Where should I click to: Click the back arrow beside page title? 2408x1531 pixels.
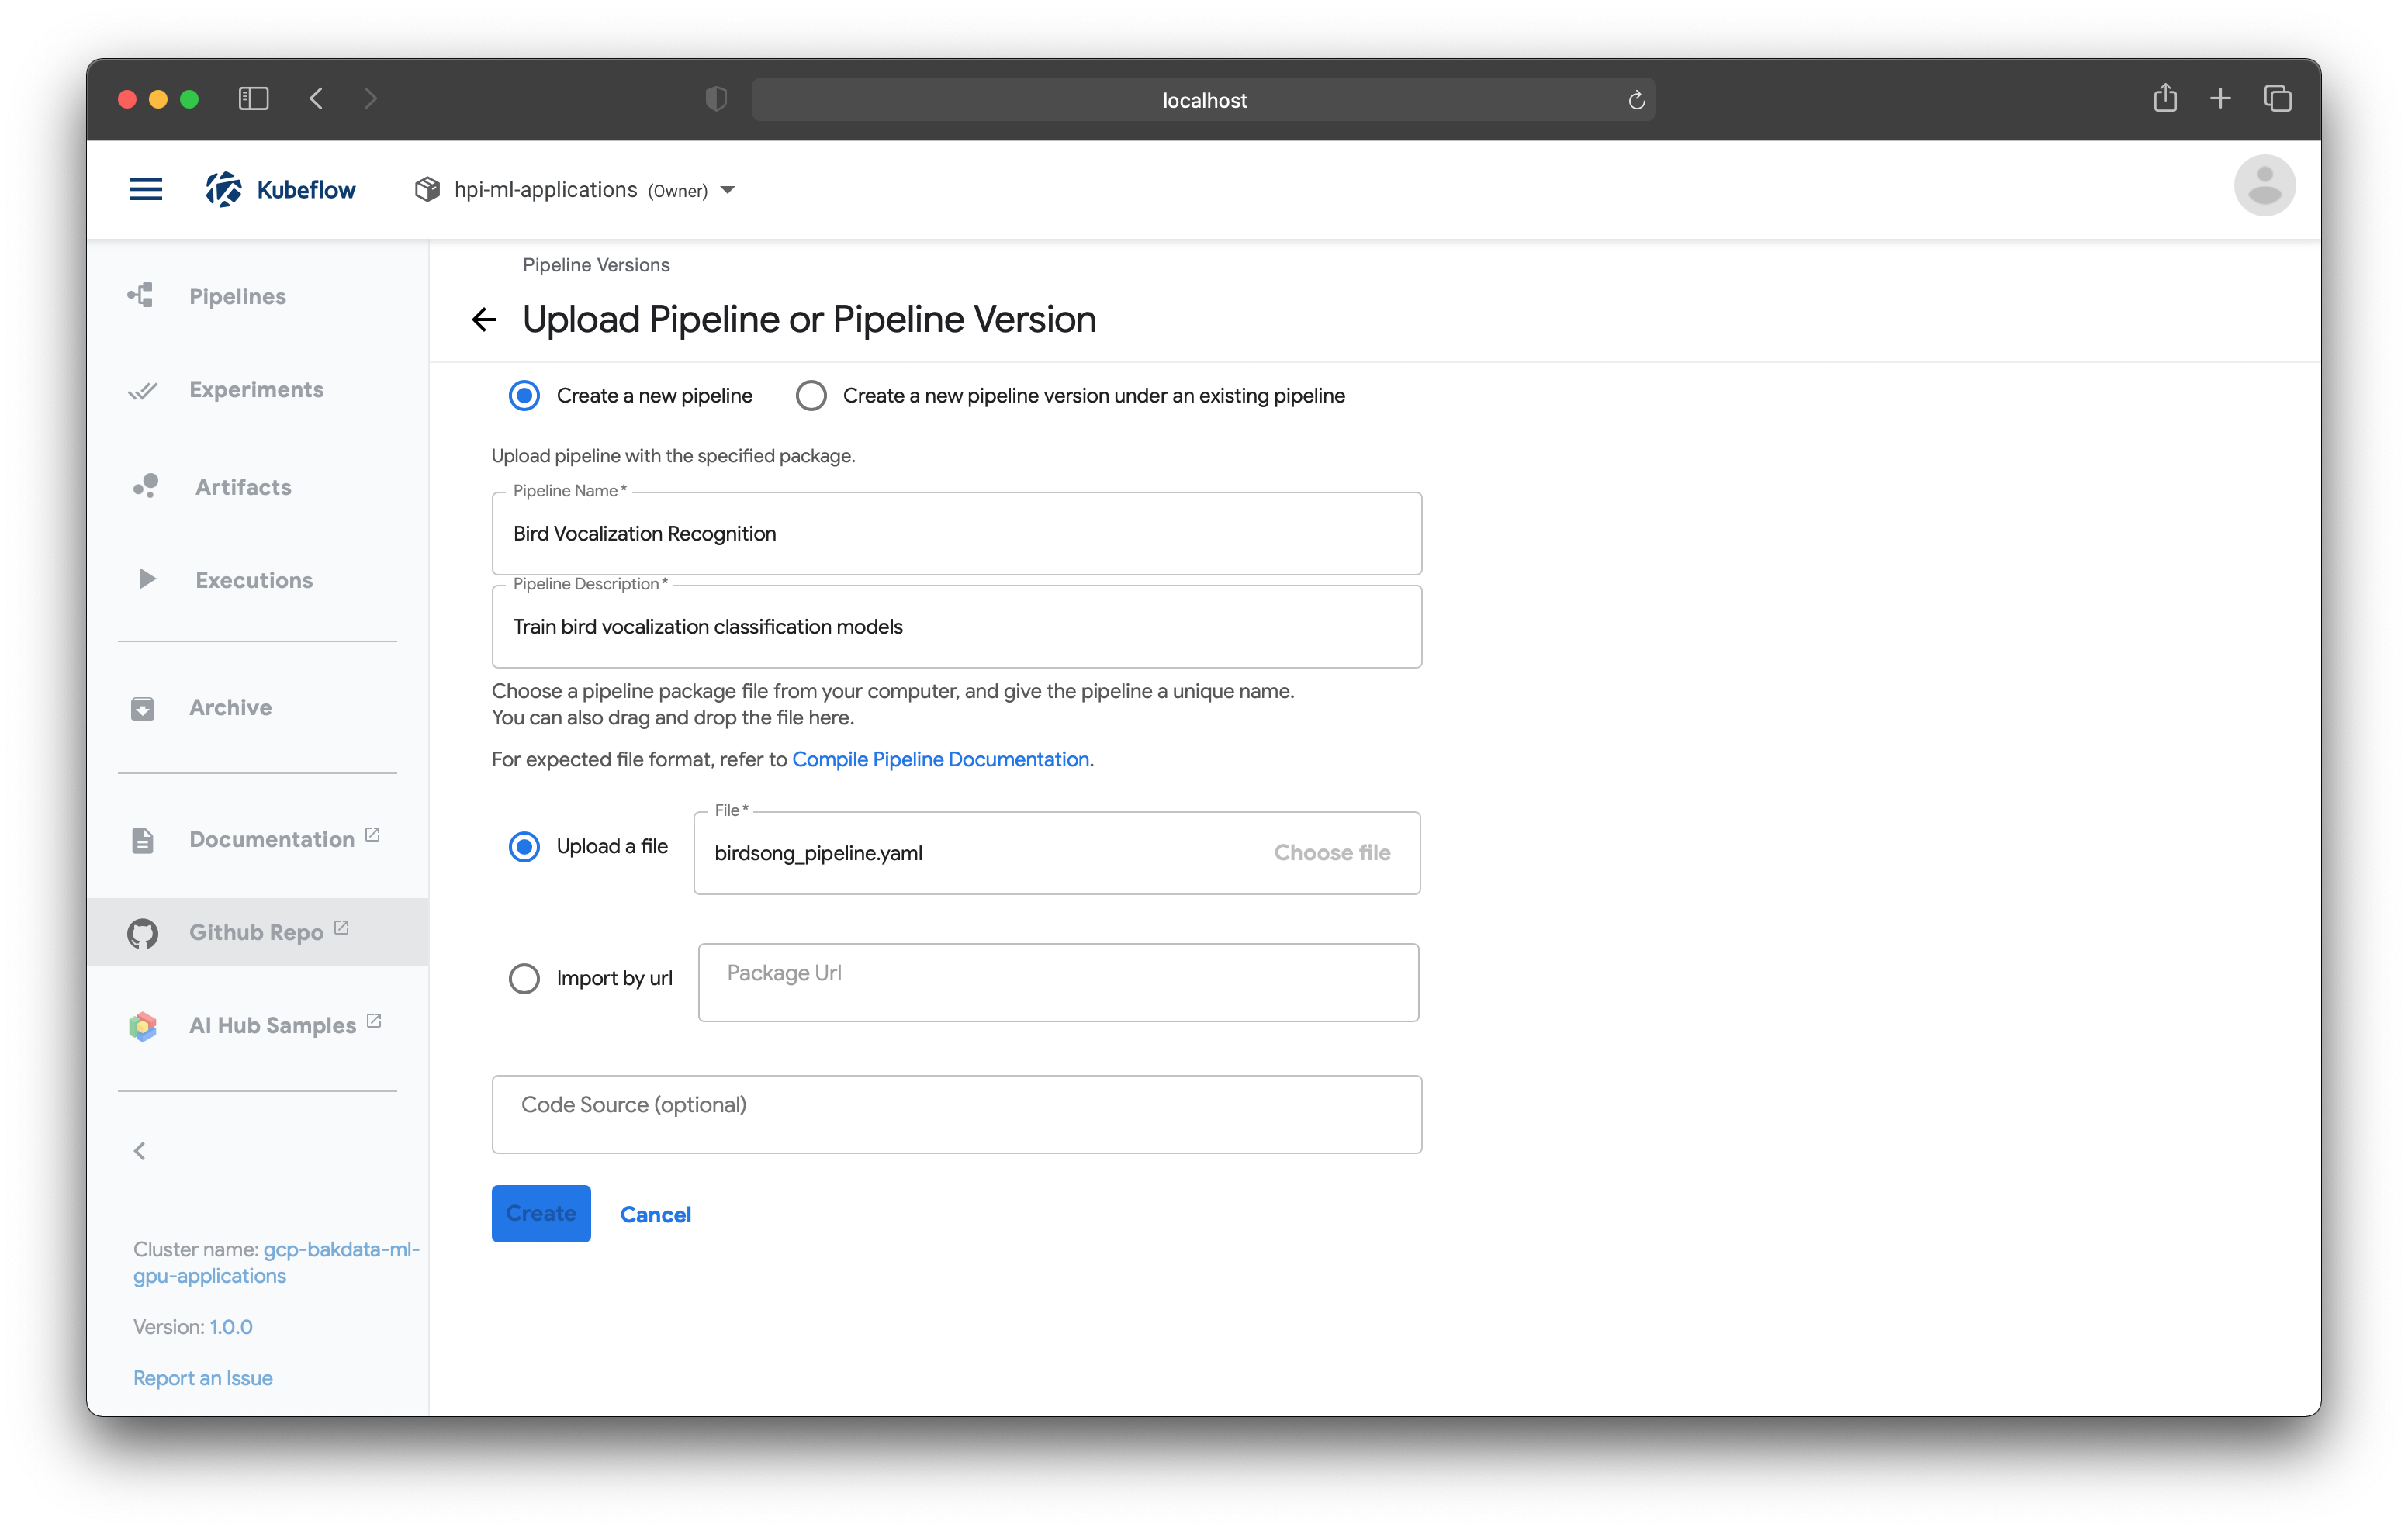(x=484, y=320)
